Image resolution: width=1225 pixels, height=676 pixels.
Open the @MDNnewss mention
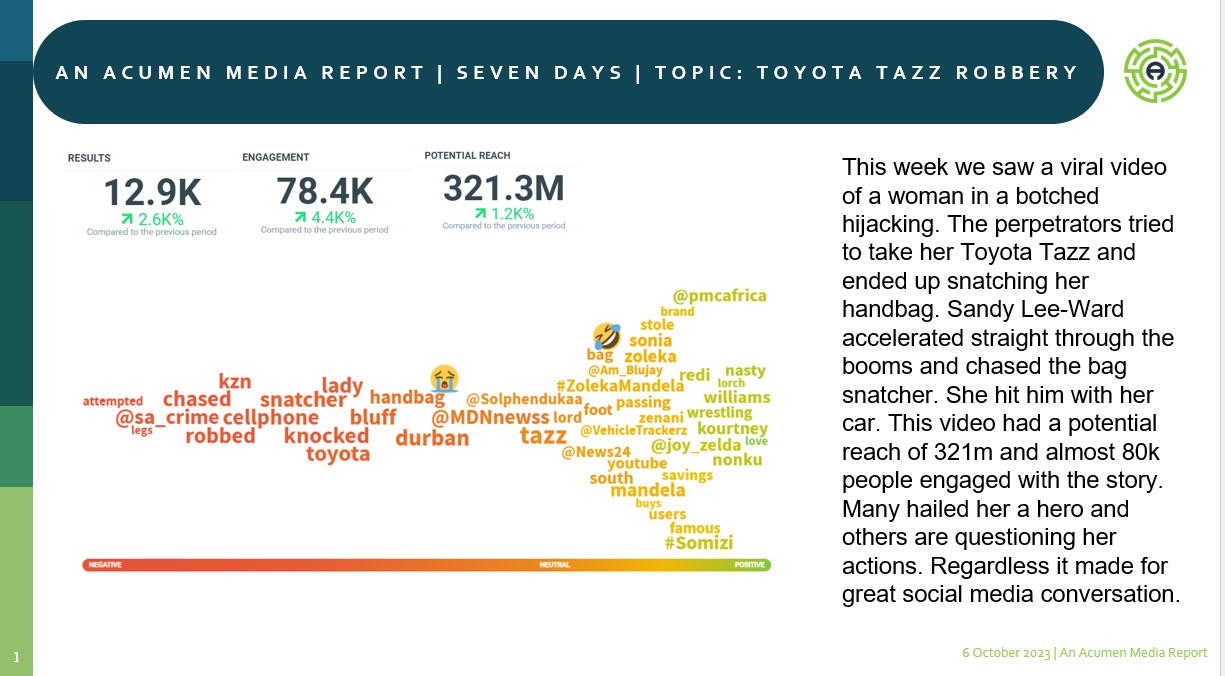point(490,417)
